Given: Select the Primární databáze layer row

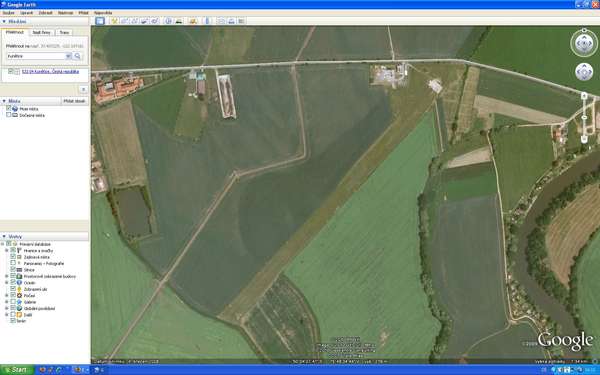Looking at the screenshot, I should point(35,244).
